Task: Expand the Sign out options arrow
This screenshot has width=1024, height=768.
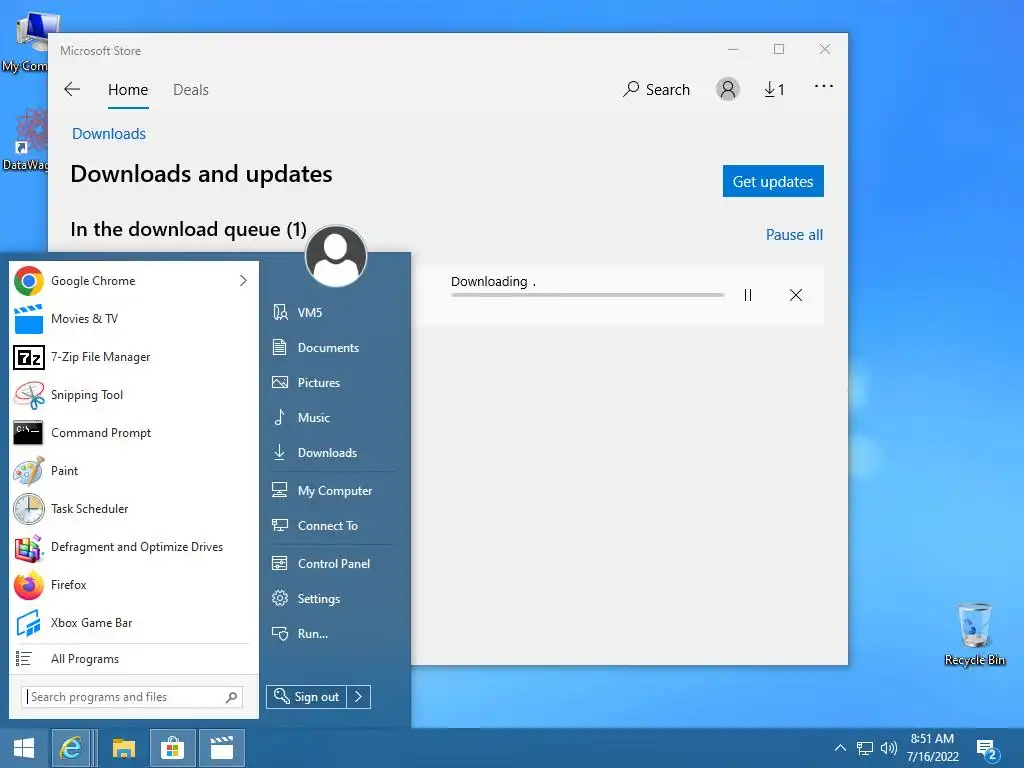Action: [x=359, y=697]
